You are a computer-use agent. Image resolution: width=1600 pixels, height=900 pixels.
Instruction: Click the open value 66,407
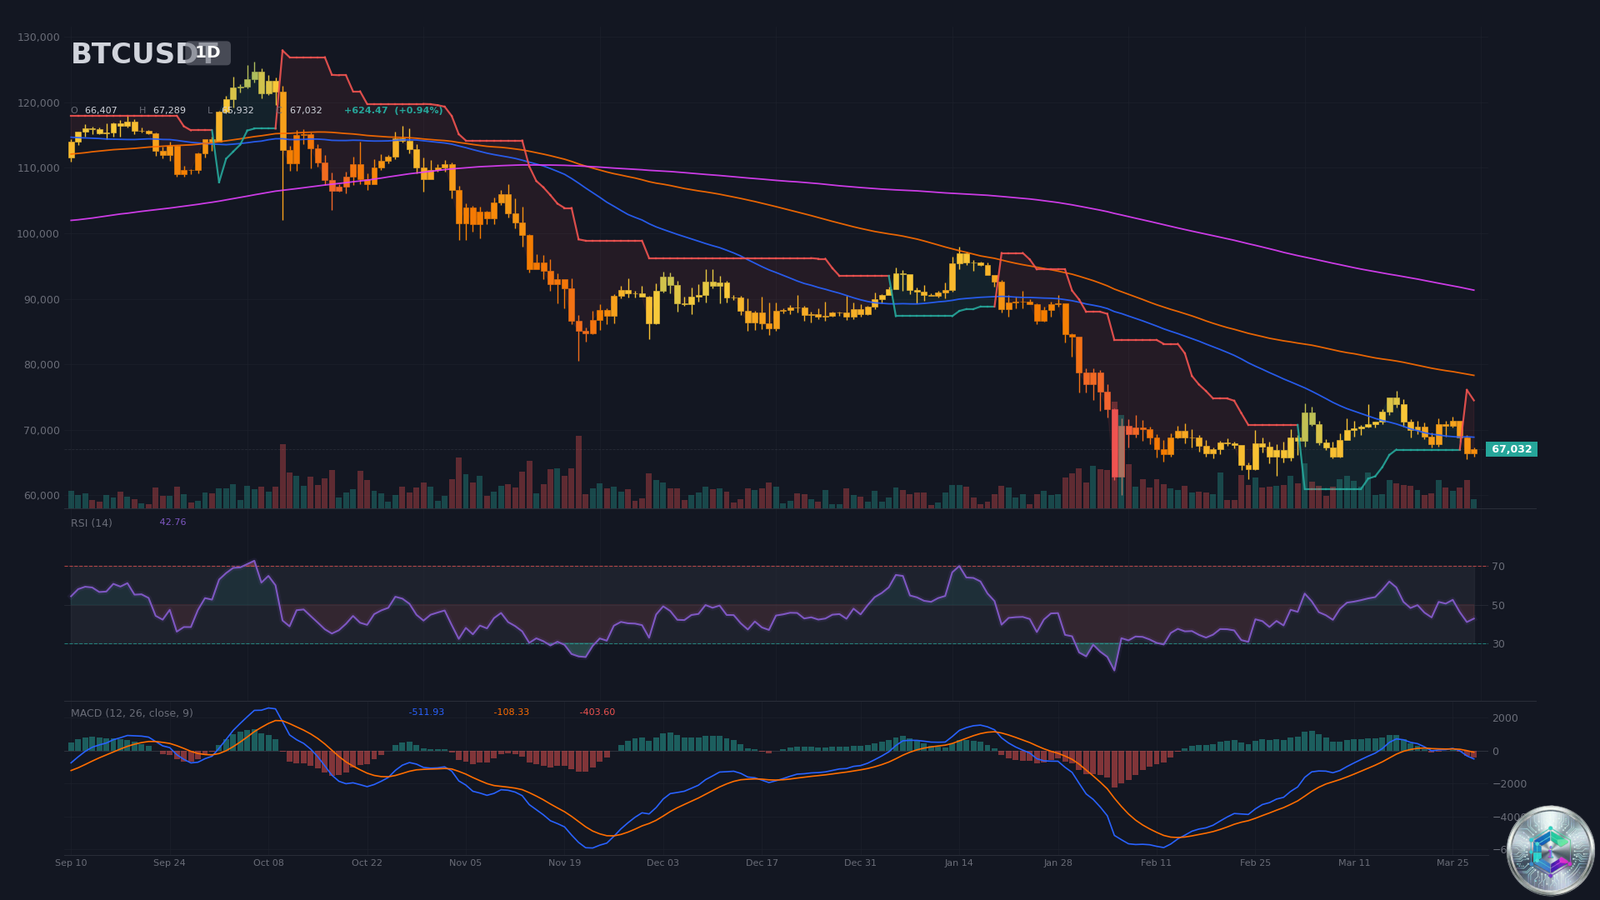click(x=99, y=110)
